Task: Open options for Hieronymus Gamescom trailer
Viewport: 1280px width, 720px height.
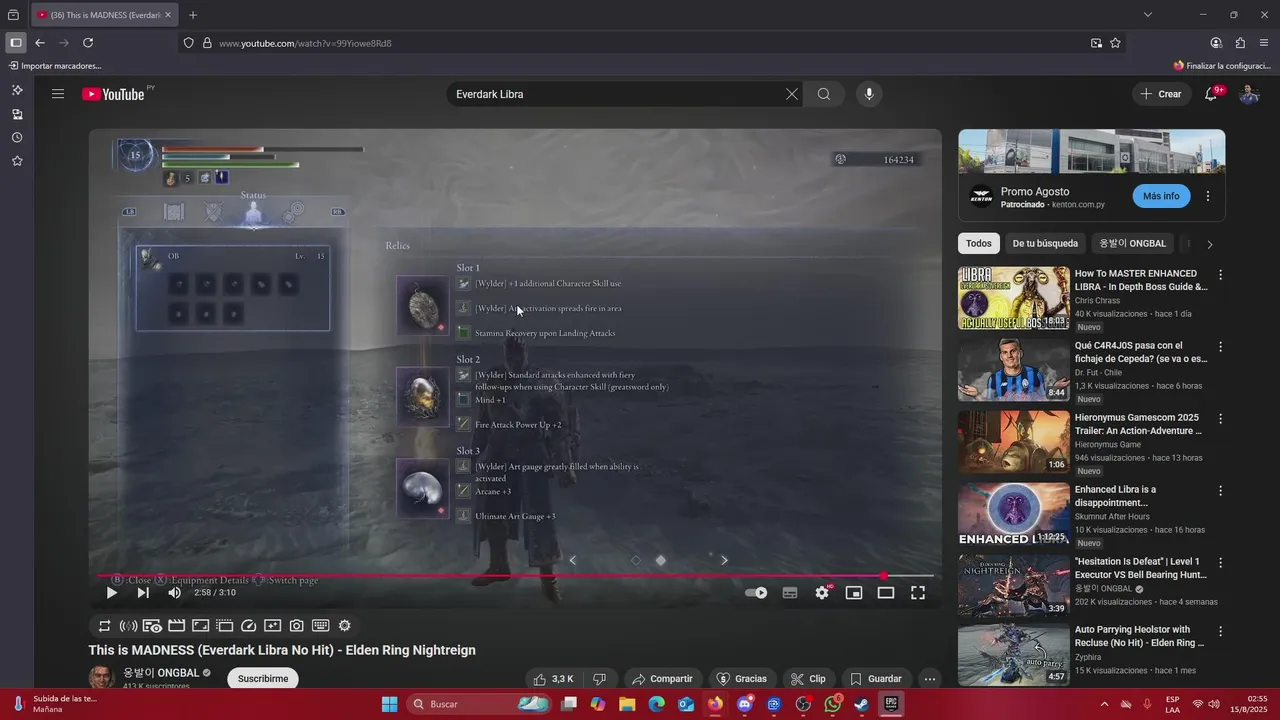Action: point(1220,418)
